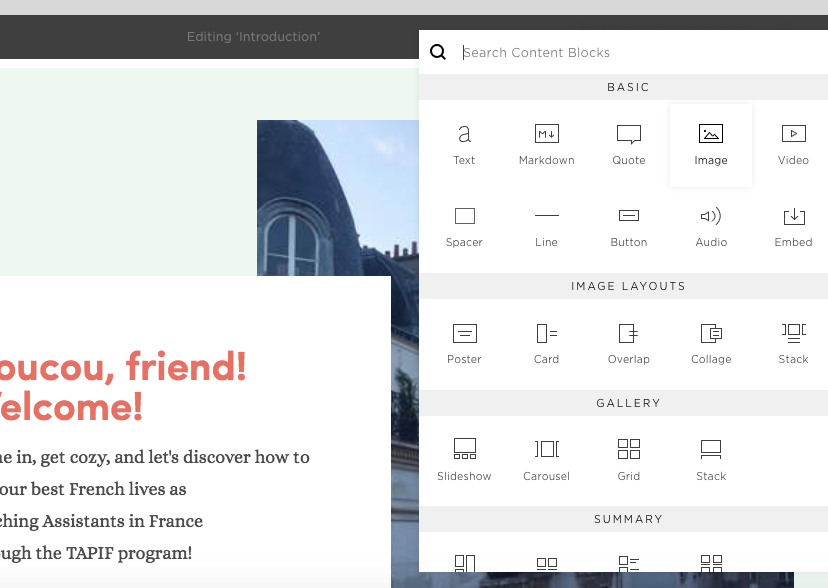Insert a Markdown block

point(547,145)
